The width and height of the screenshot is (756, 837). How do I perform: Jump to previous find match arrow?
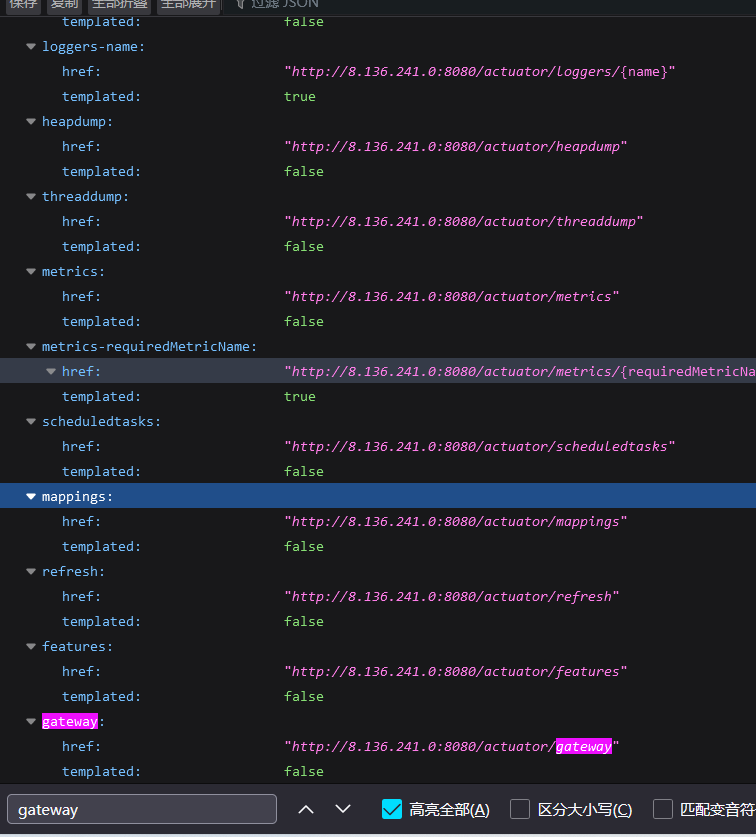(305, 809)
